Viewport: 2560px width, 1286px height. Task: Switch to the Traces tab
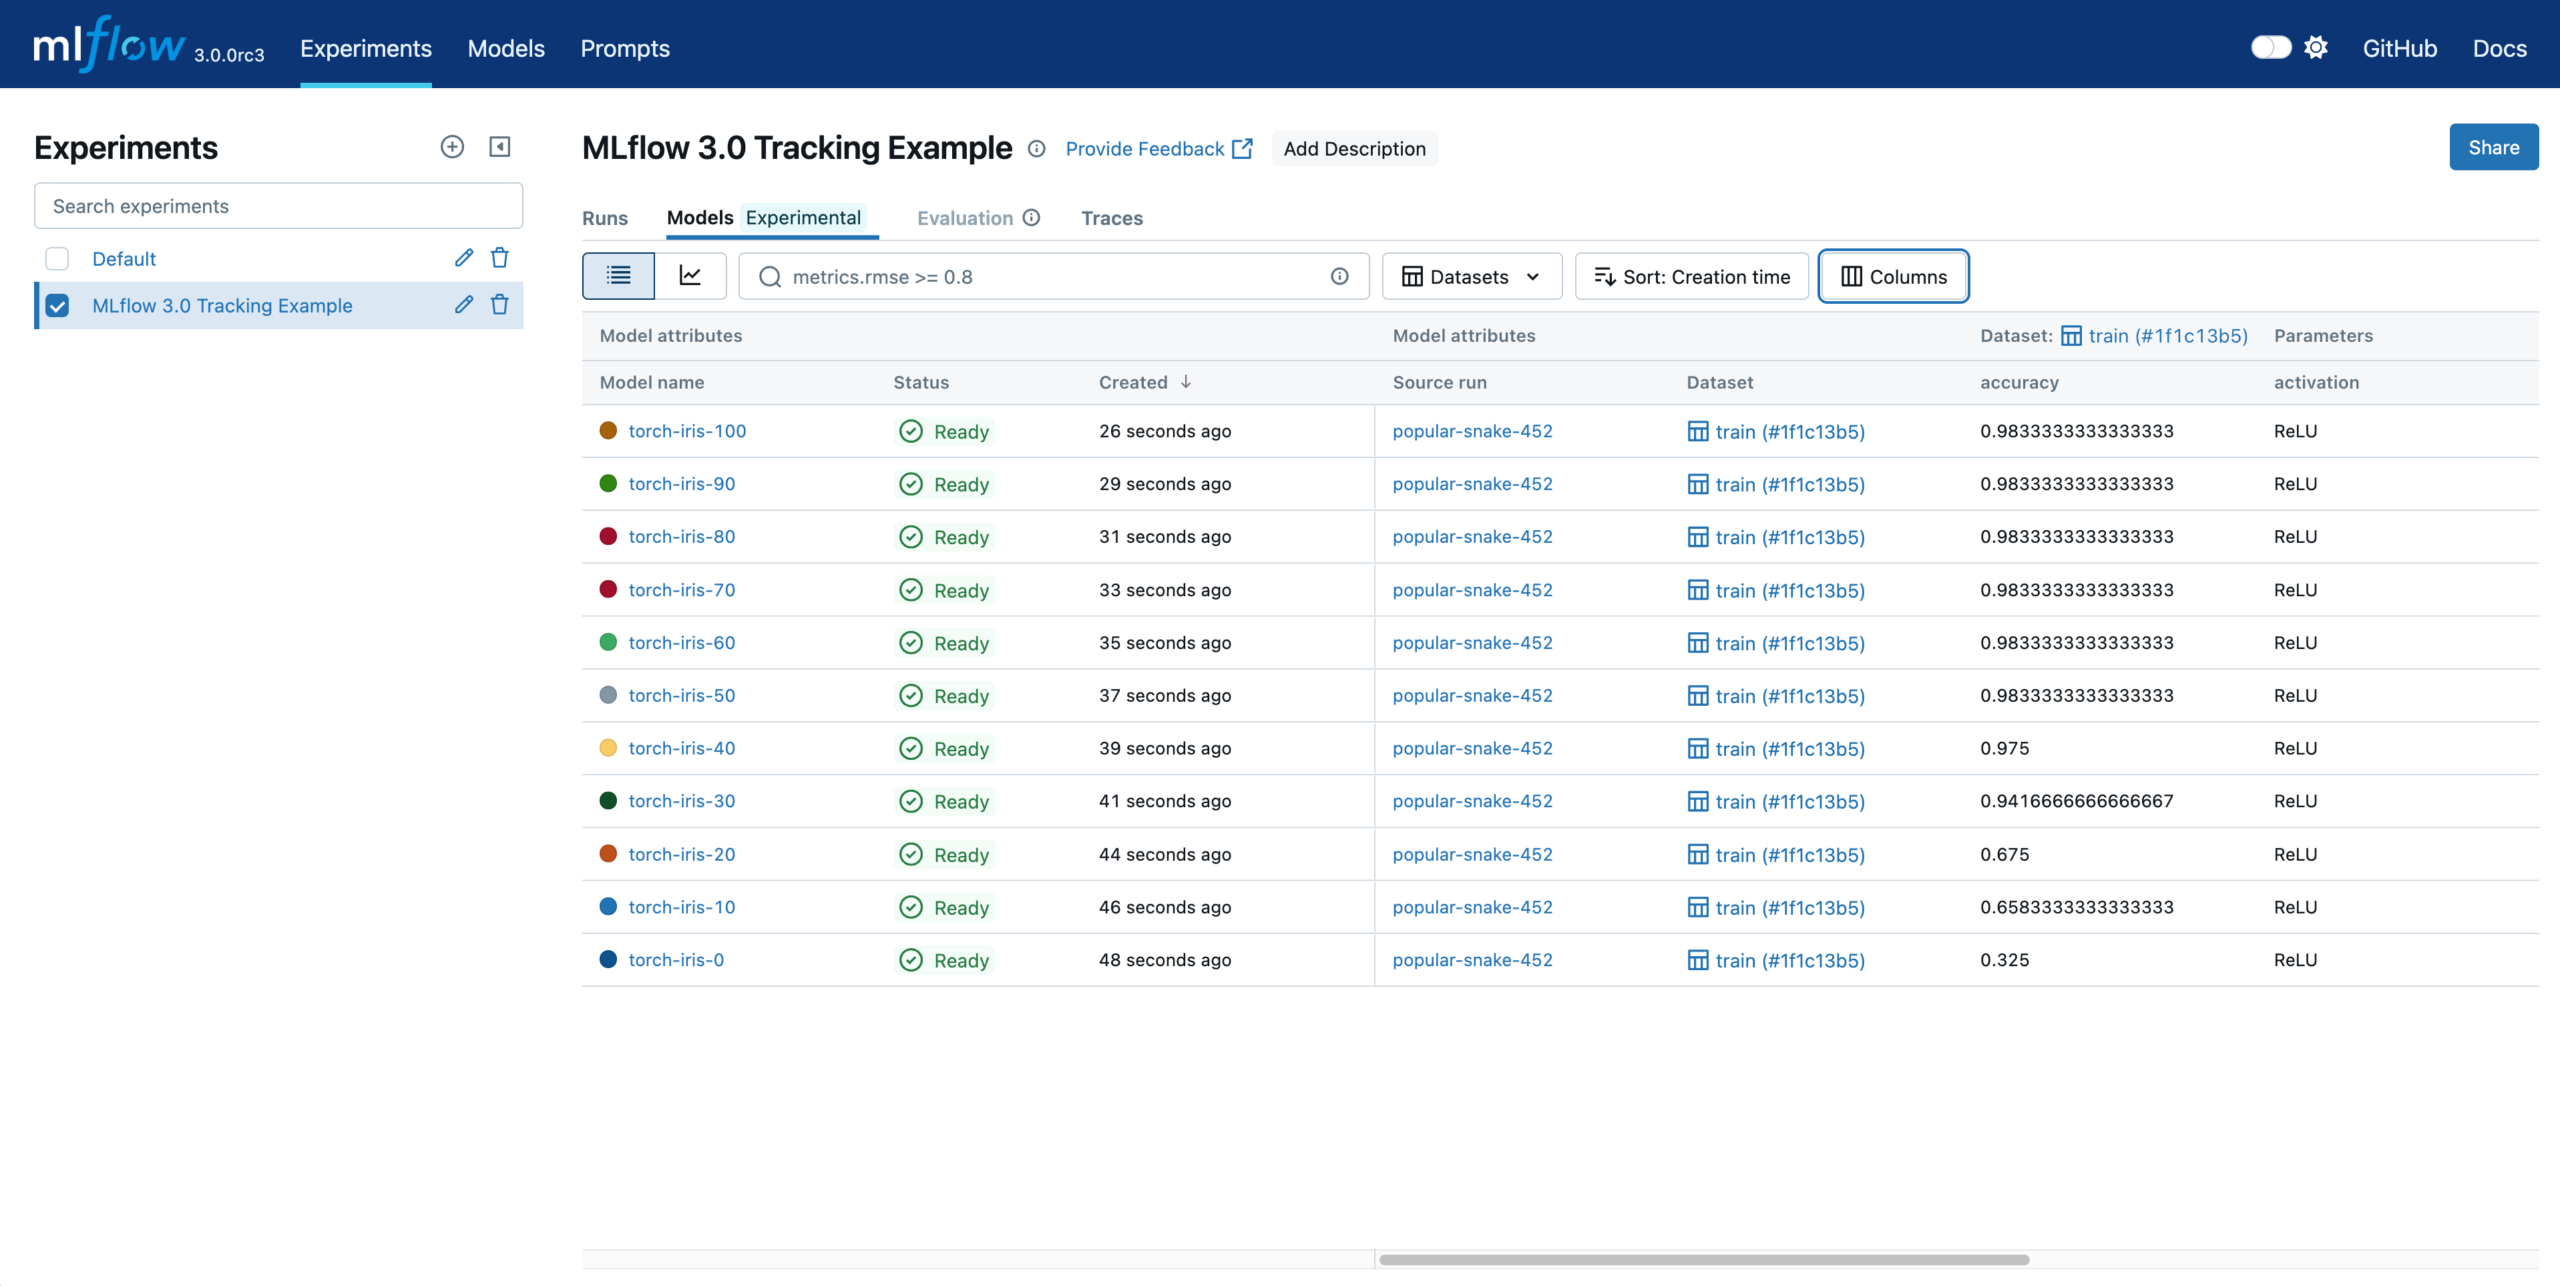pos(1112,218)
